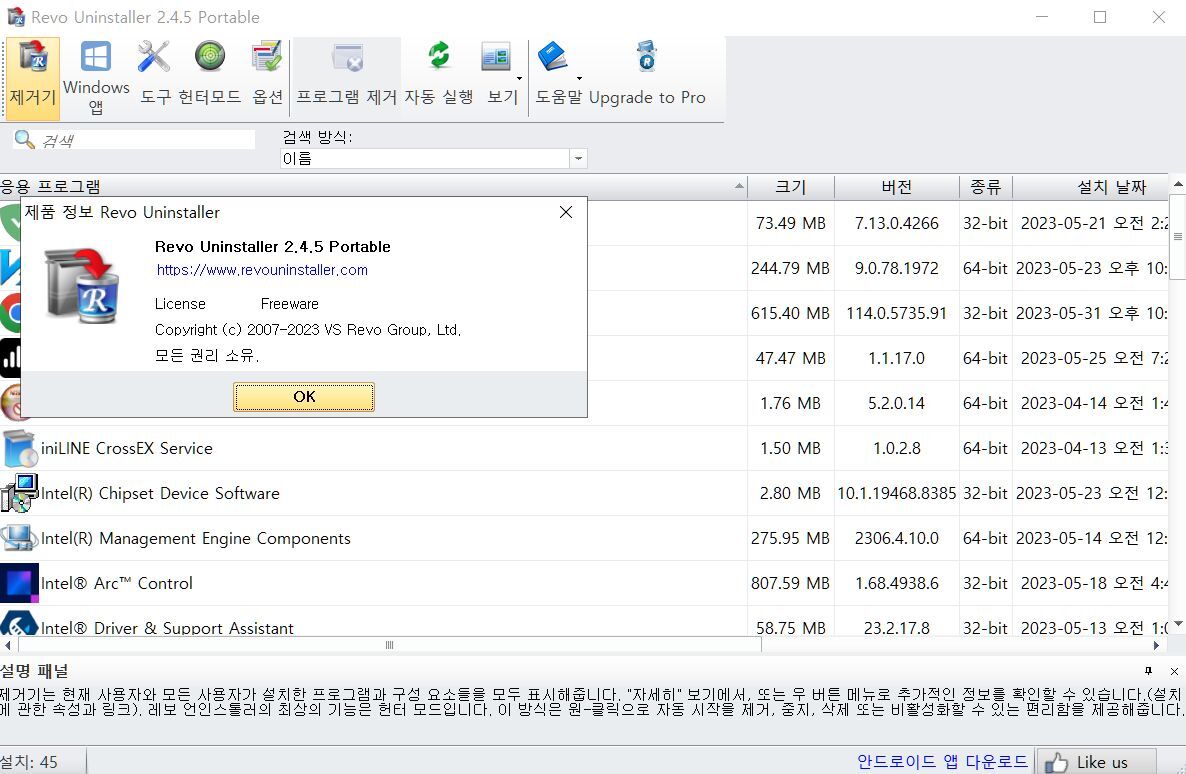Open the 보기 (View) toolbar icon

coord(496,57)
